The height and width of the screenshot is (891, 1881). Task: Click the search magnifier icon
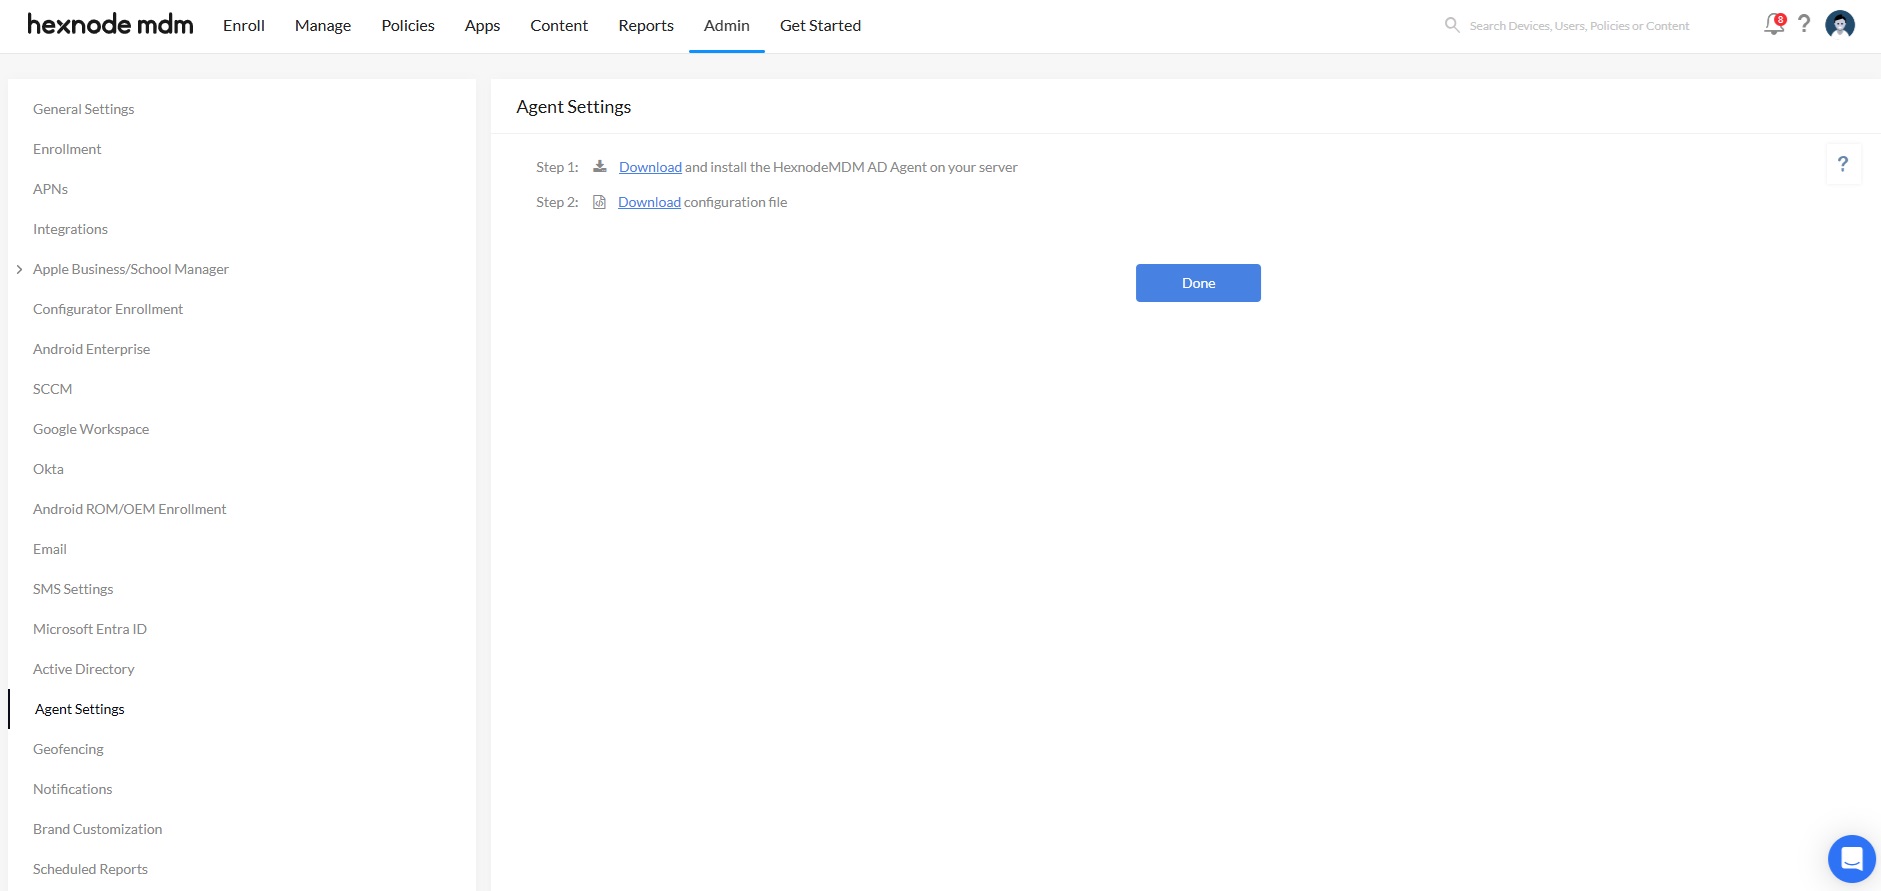point(1452,25)
